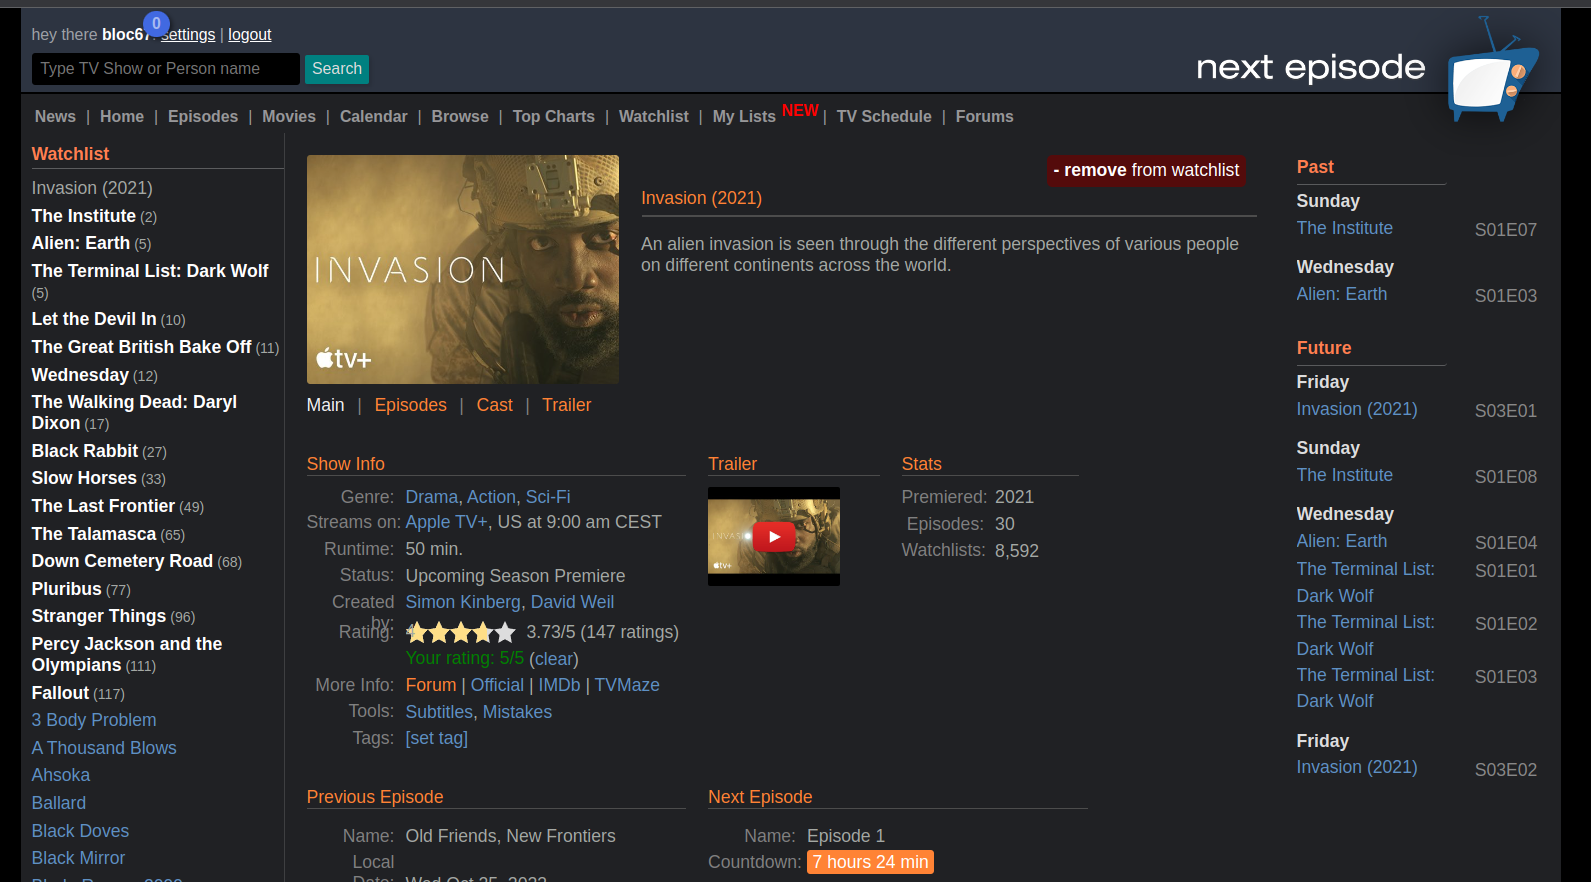Open Fallout in the watchlist
This screenshot has width=1591, height=882.
[61, 693]
